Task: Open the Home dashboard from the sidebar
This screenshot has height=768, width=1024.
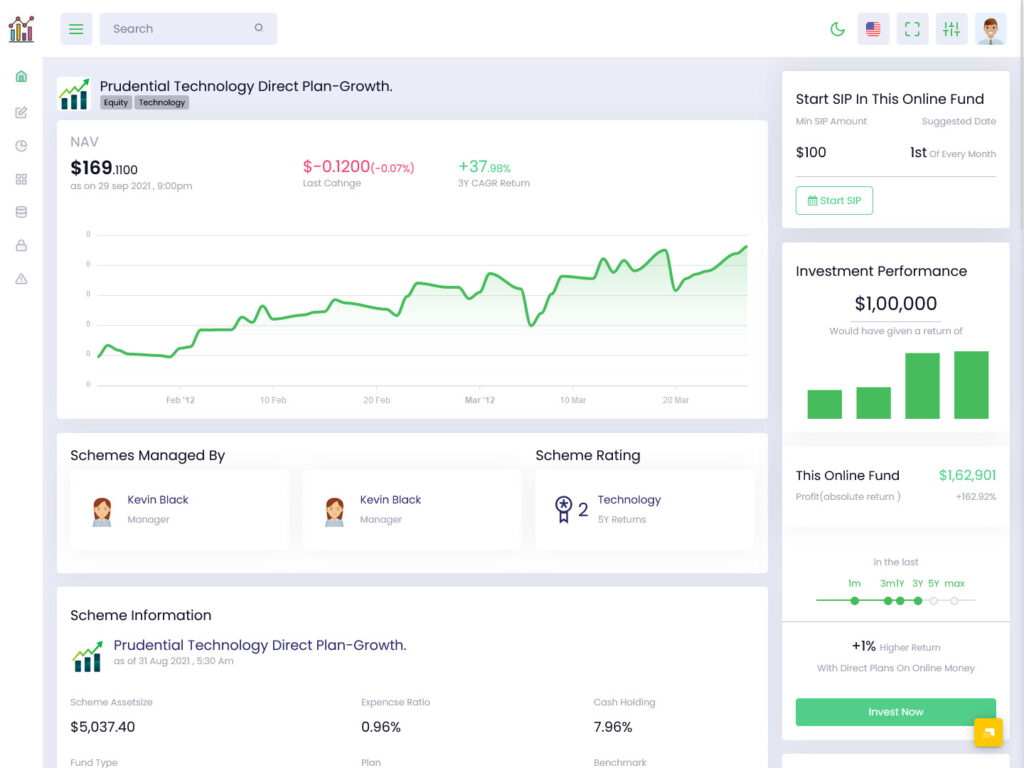Action: pyautogui.click(x=21, y=76)
